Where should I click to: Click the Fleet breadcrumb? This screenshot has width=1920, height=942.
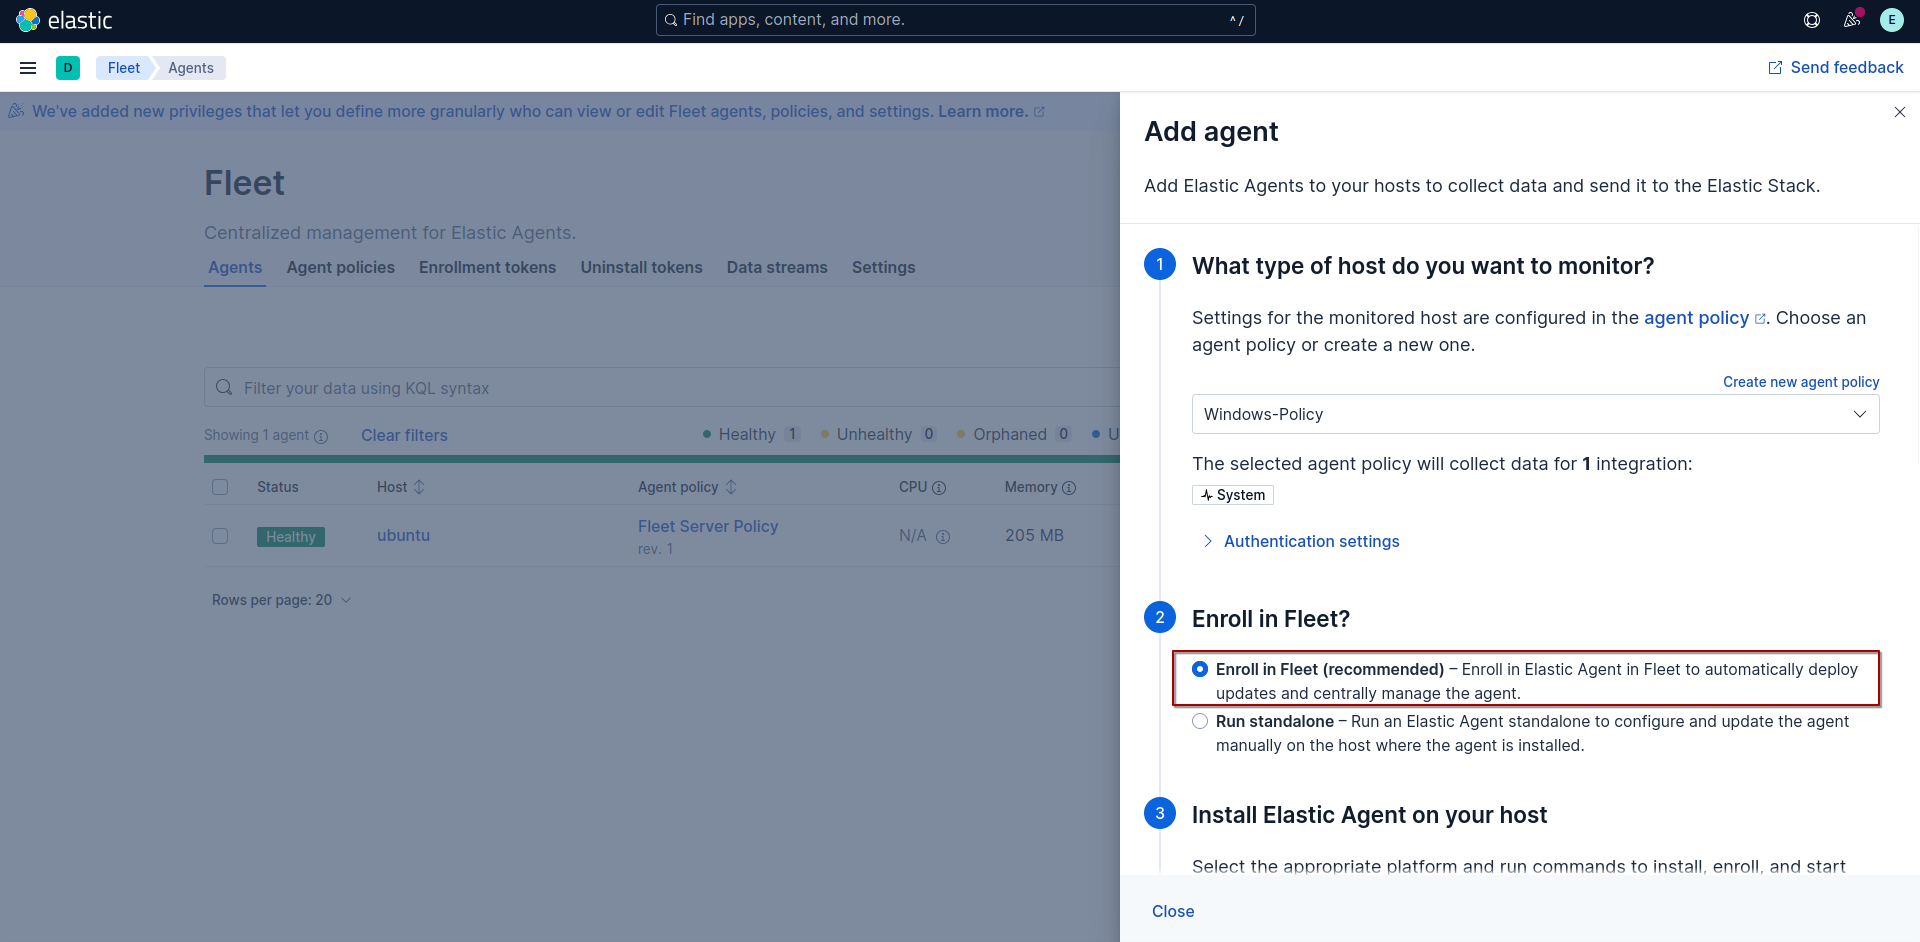tap(124, 68)
